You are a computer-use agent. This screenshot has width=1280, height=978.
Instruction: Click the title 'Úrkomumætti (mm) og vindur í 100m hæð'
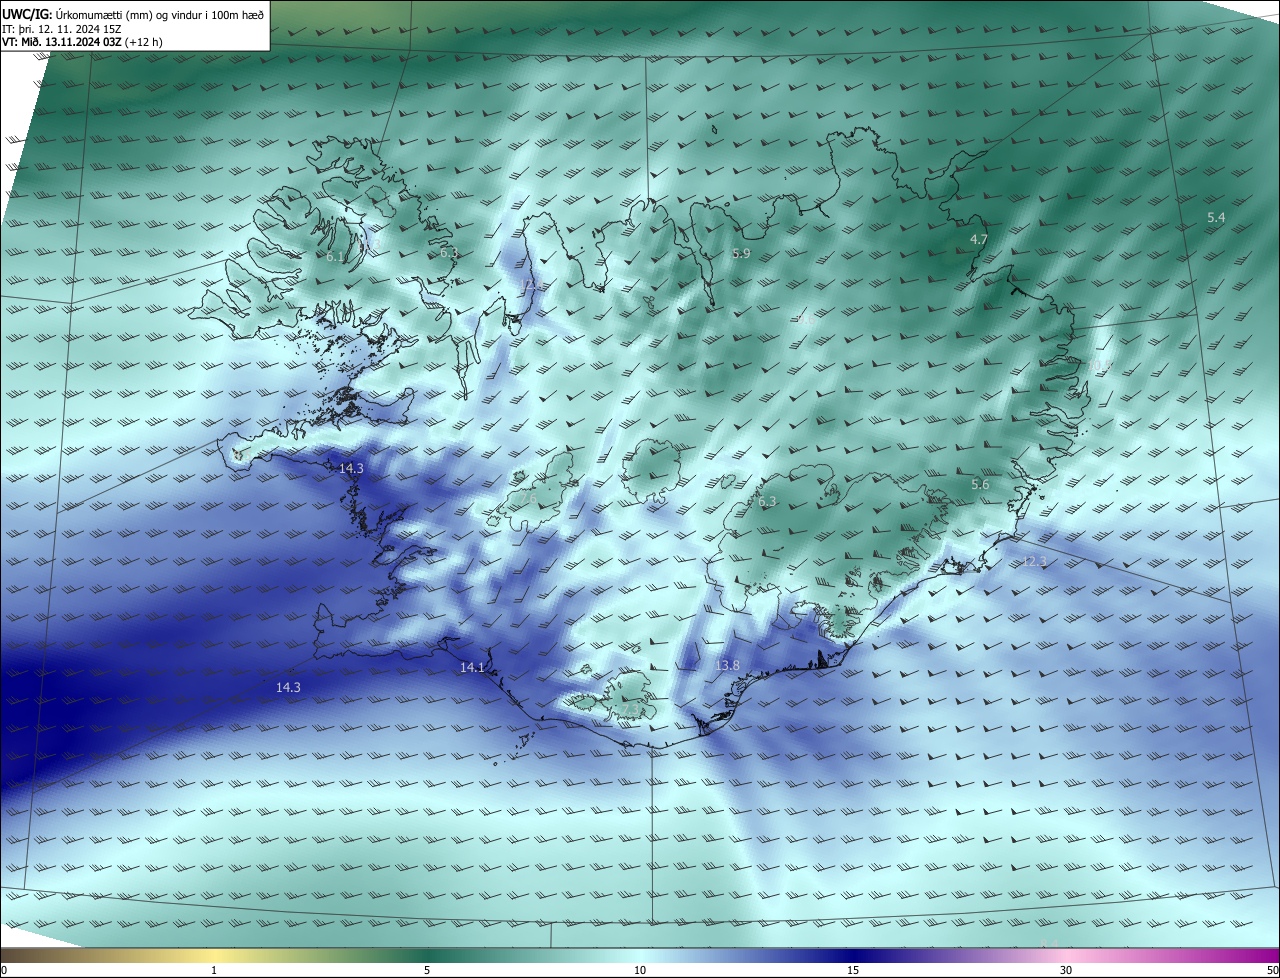click(x=160, y=13)
